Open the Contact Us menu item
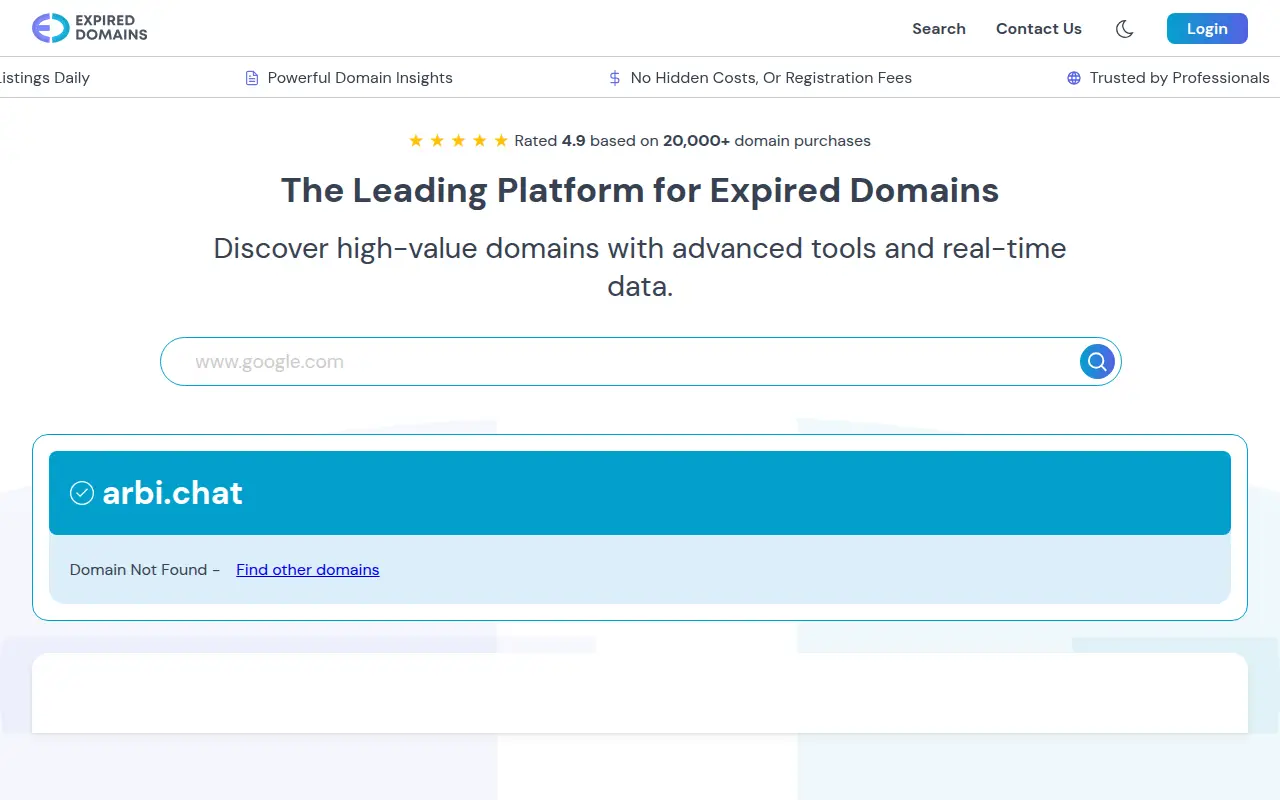Screen dimensions: 1280x800 pos(1039,29)
